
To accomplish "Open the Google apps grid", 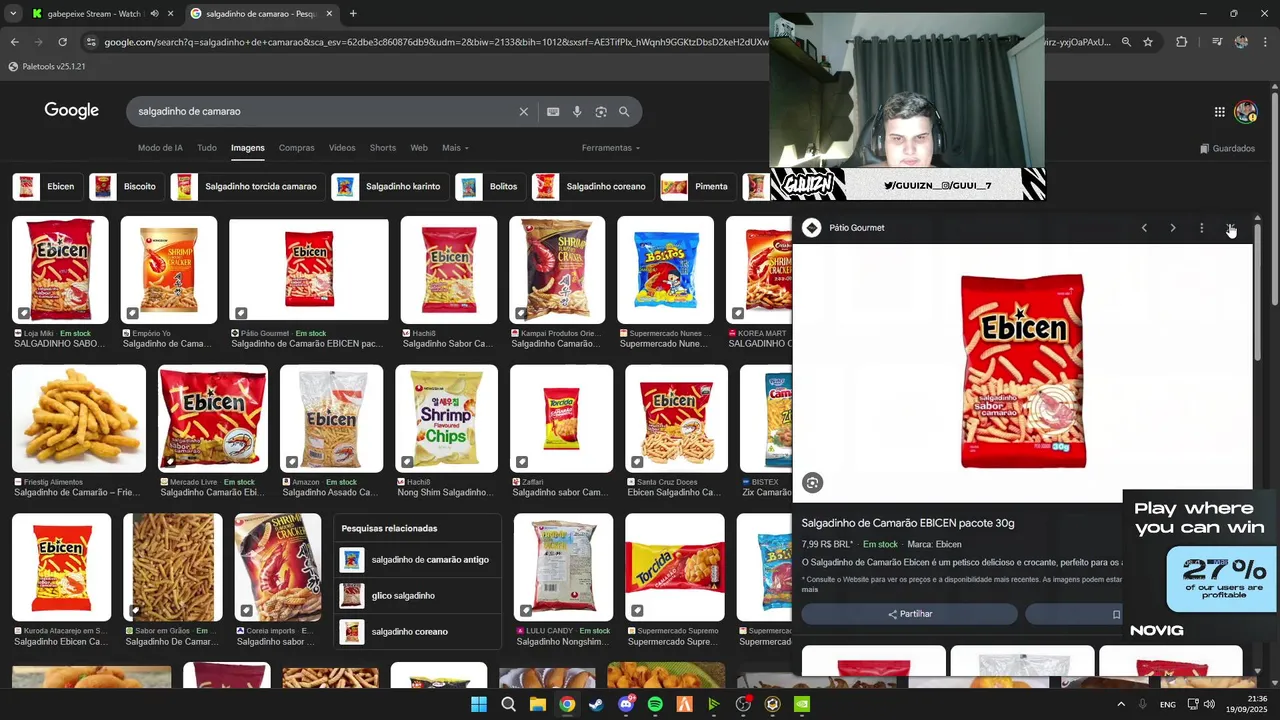I will click(1219, 112).
